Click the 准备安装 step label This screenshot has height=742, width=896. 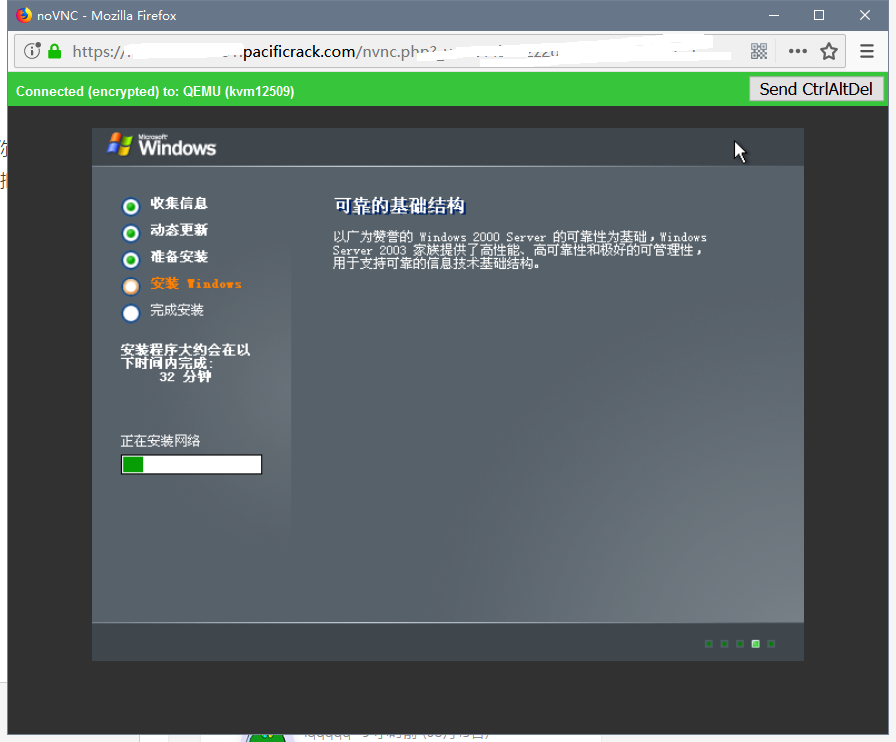pos(179,257)
